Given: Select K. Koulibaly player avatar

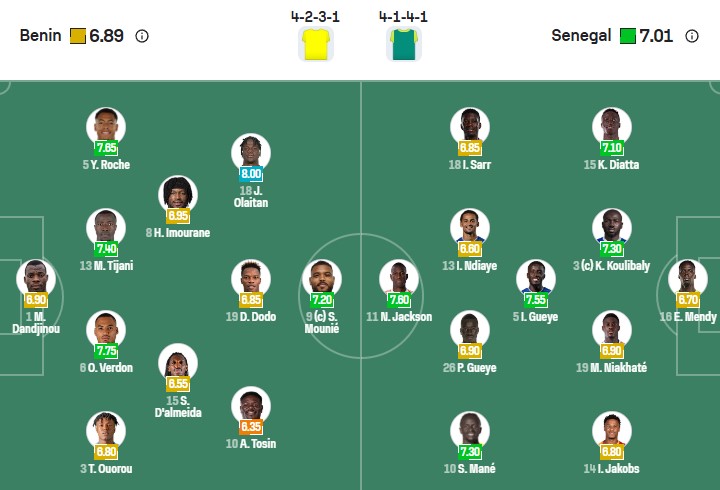Looking at the screenshot, I should tap(611, 227).
